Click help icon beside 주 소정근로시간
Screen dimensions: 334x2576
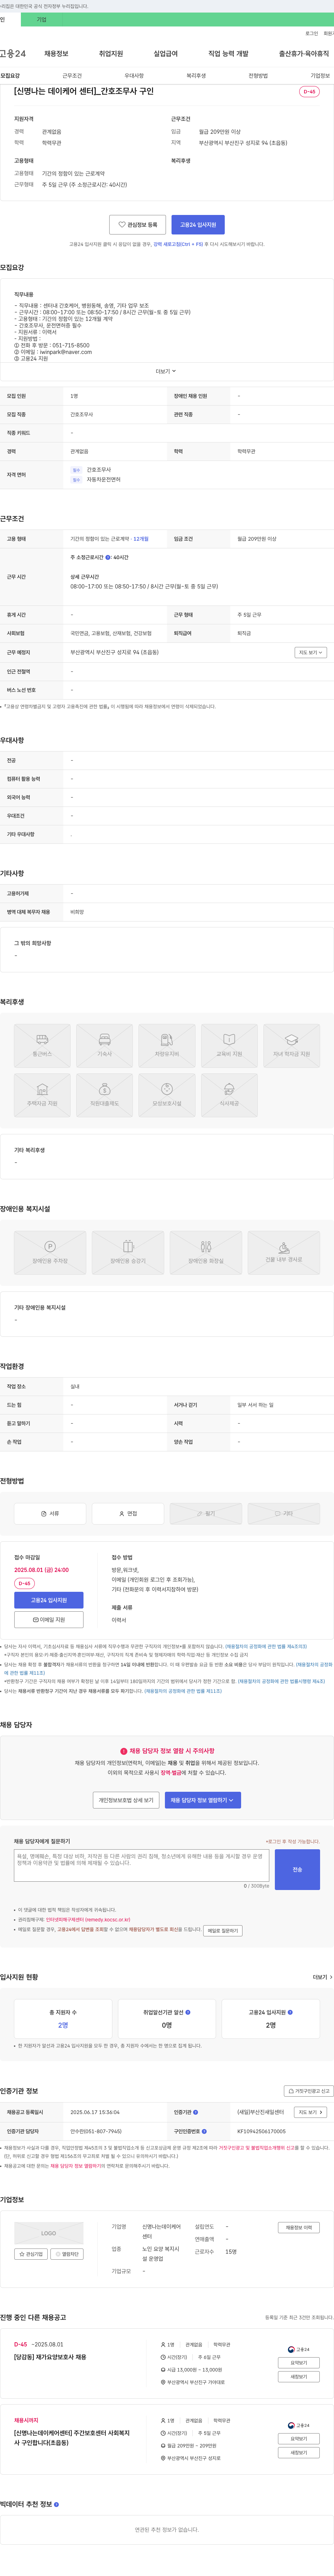pyautogui.click(x=108, y=557)
